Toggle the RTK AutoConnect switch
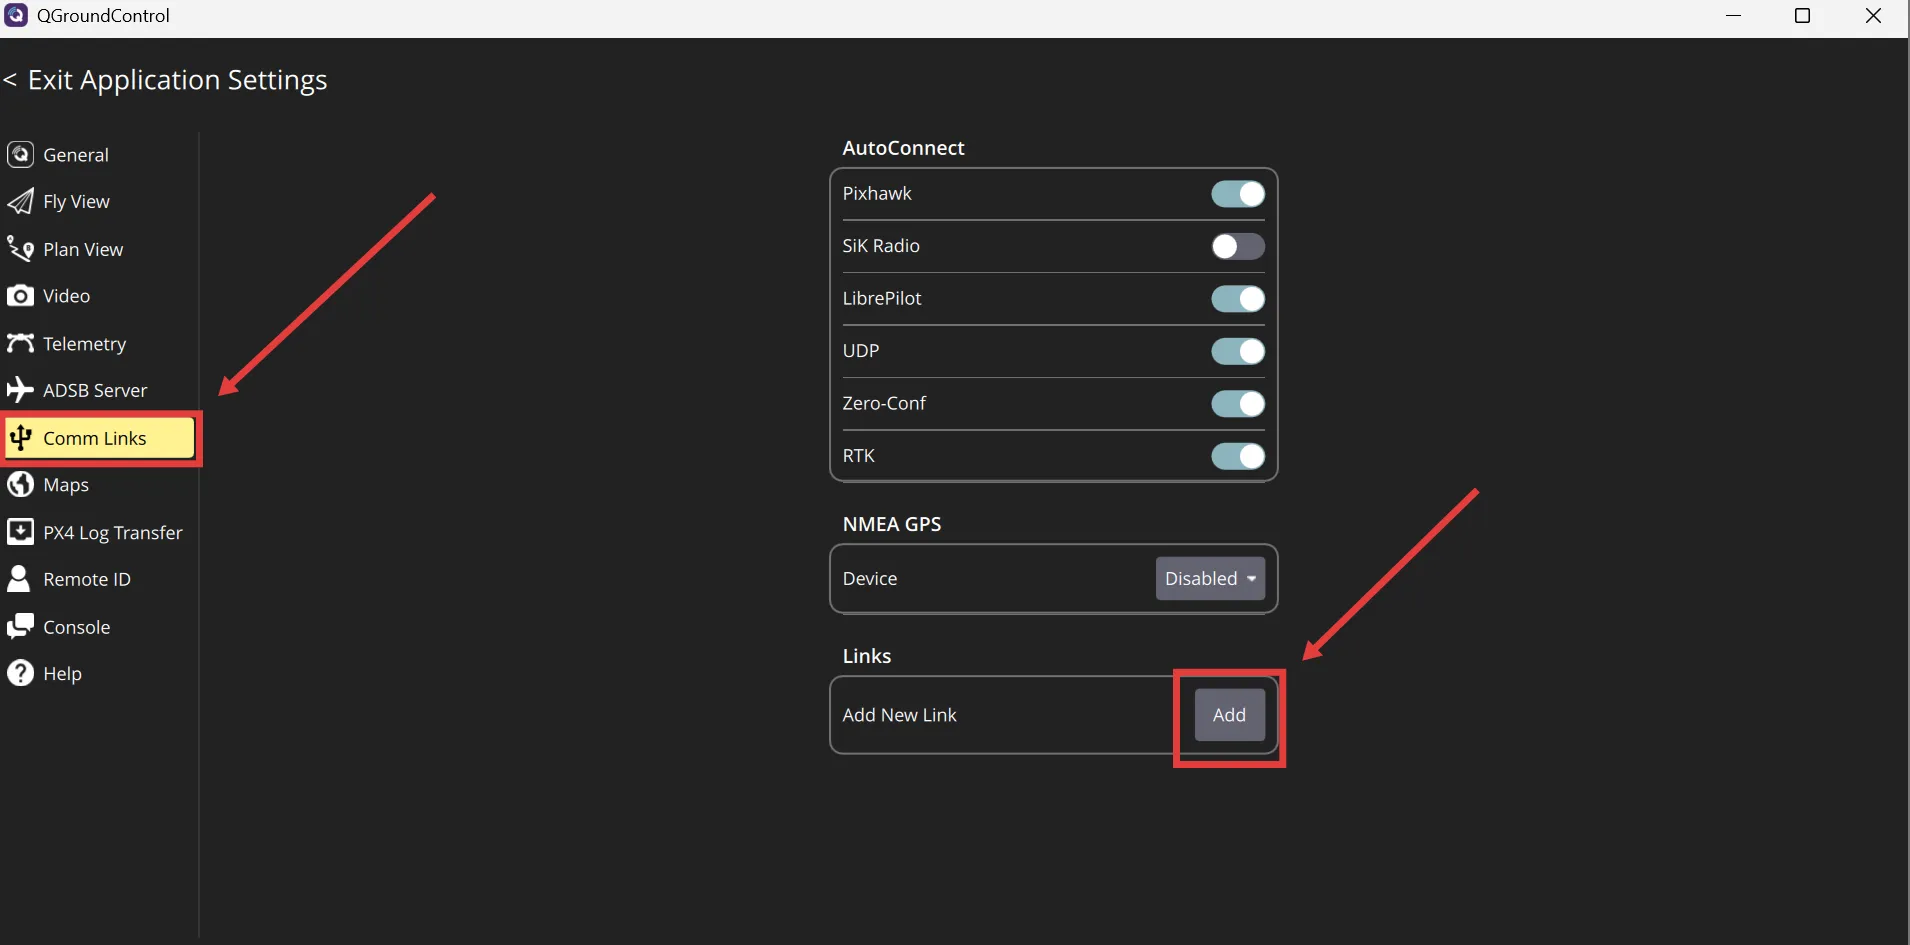The image size is (1910, 945). (1238, 456)
